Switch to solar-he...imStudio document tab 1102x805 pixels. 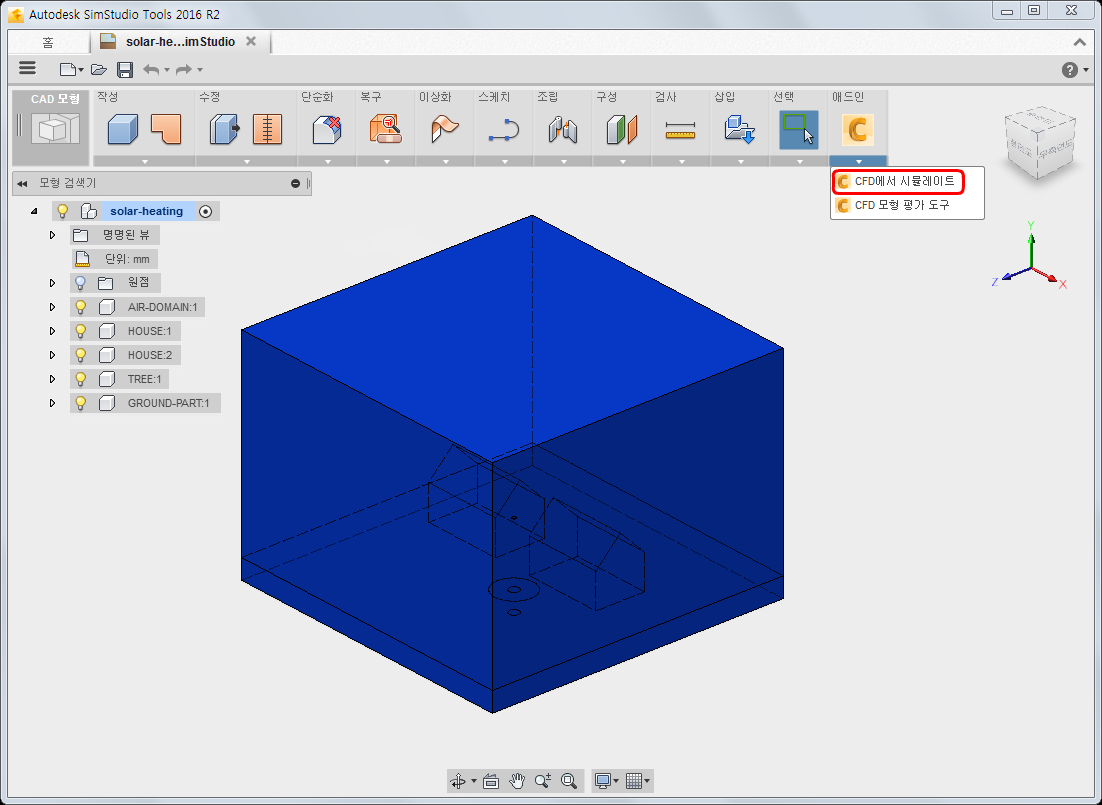[181, 41]
